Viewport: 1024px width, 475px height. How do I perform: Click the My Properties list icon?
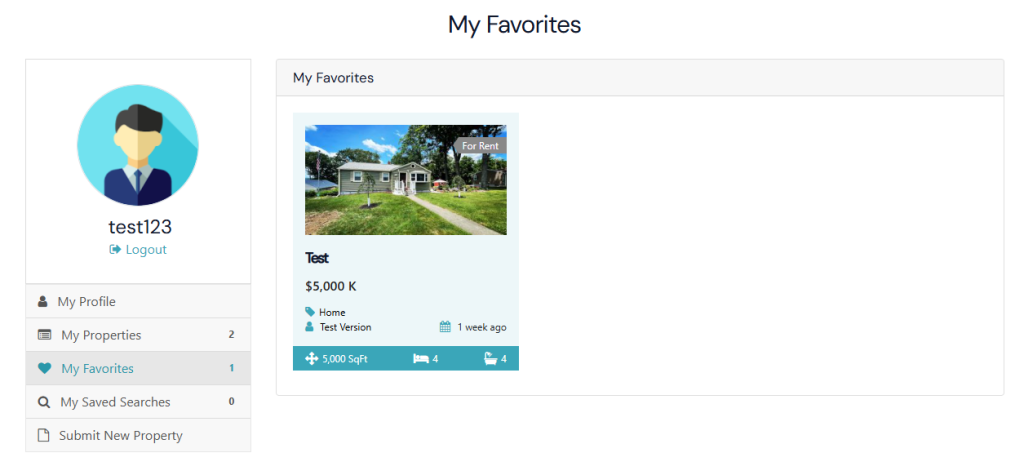pyautogui.click(x=44, y=335)
